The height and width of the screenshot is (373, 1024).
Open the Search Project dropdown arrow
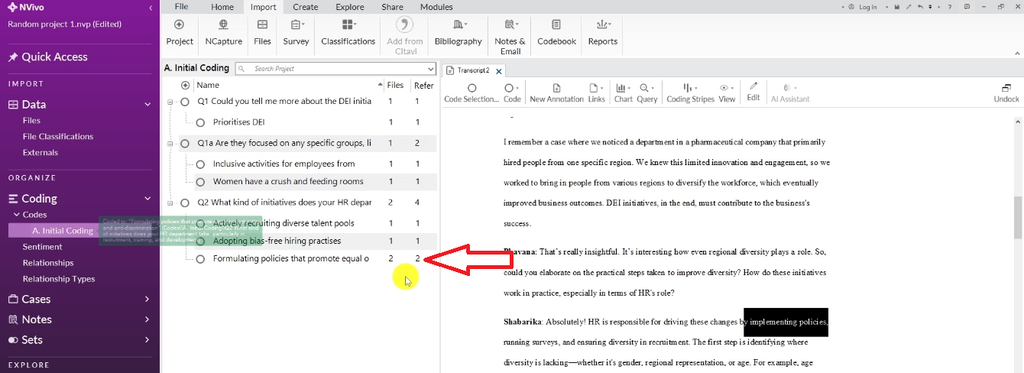430,69
